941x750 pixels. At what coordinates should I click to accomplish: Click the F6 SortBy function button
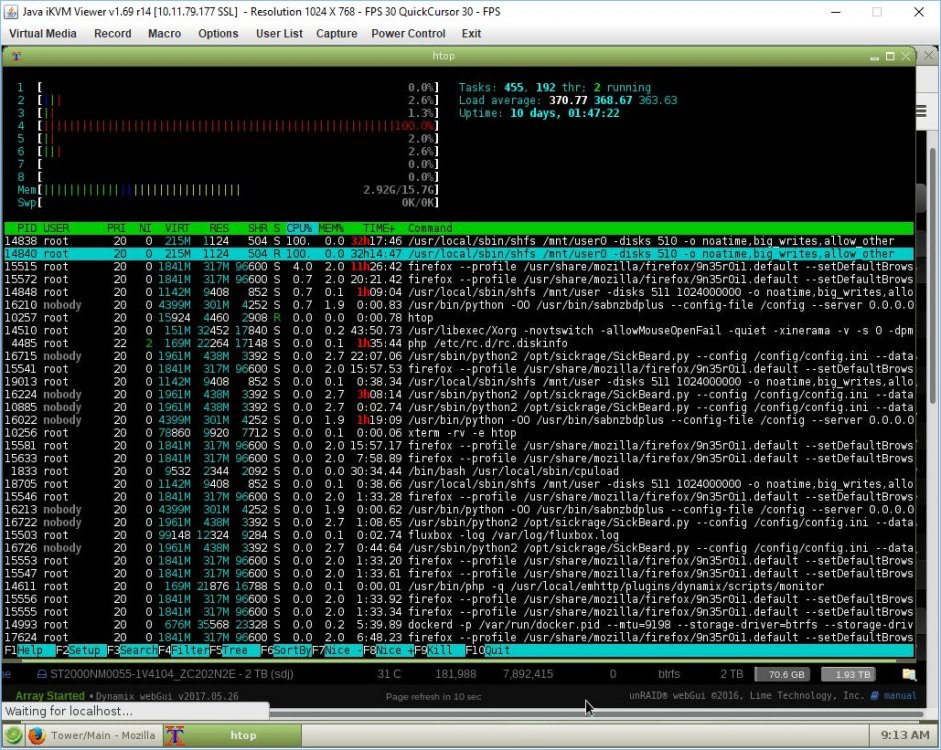coord(286,650)
